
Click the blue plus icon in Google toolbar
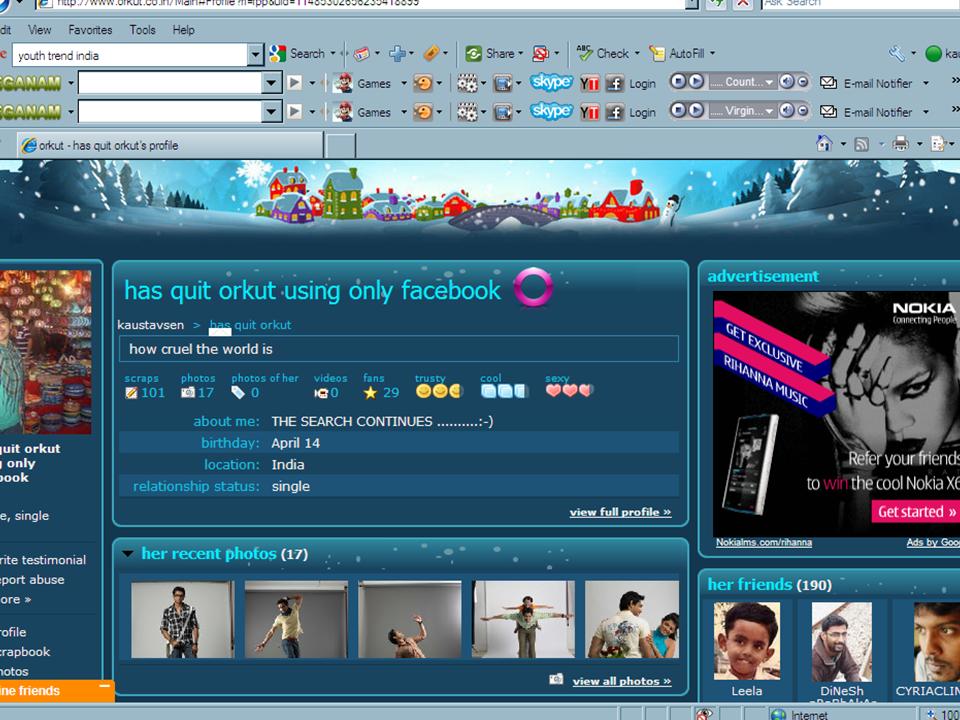coord(397,54)
